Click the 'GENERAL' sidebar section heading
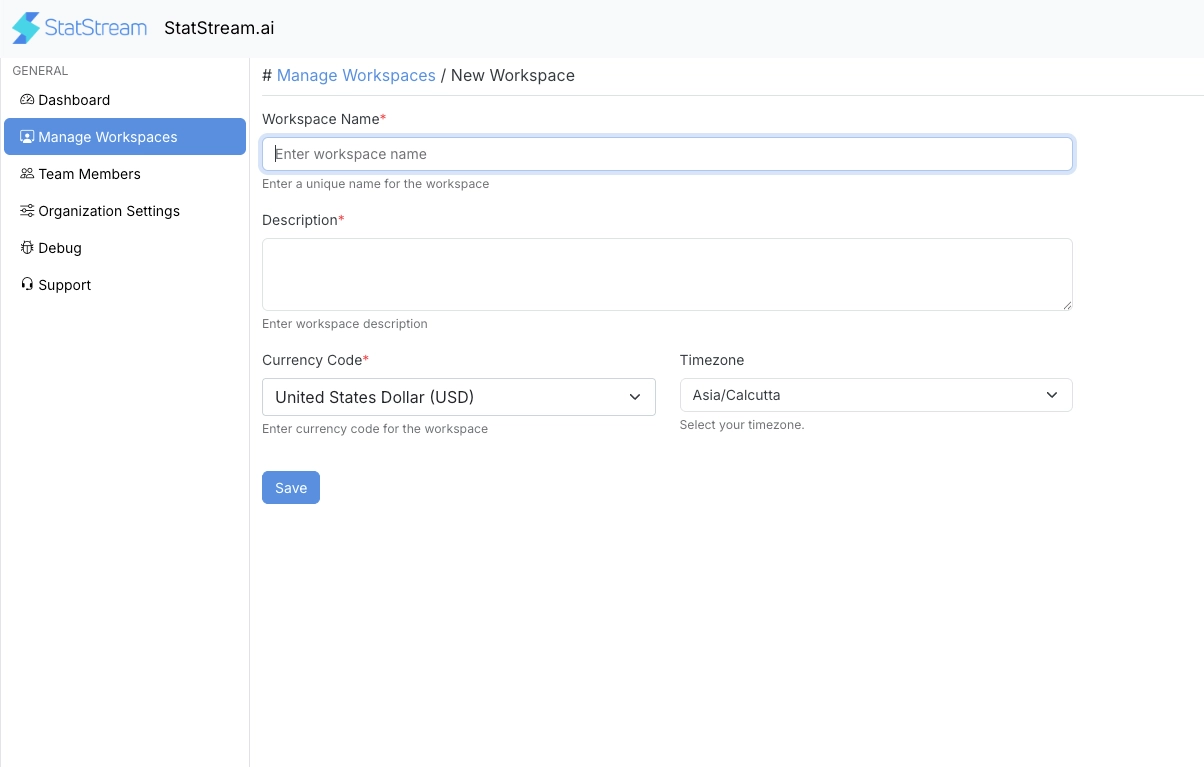1204x767 pixels. click(x=40, y=71)
